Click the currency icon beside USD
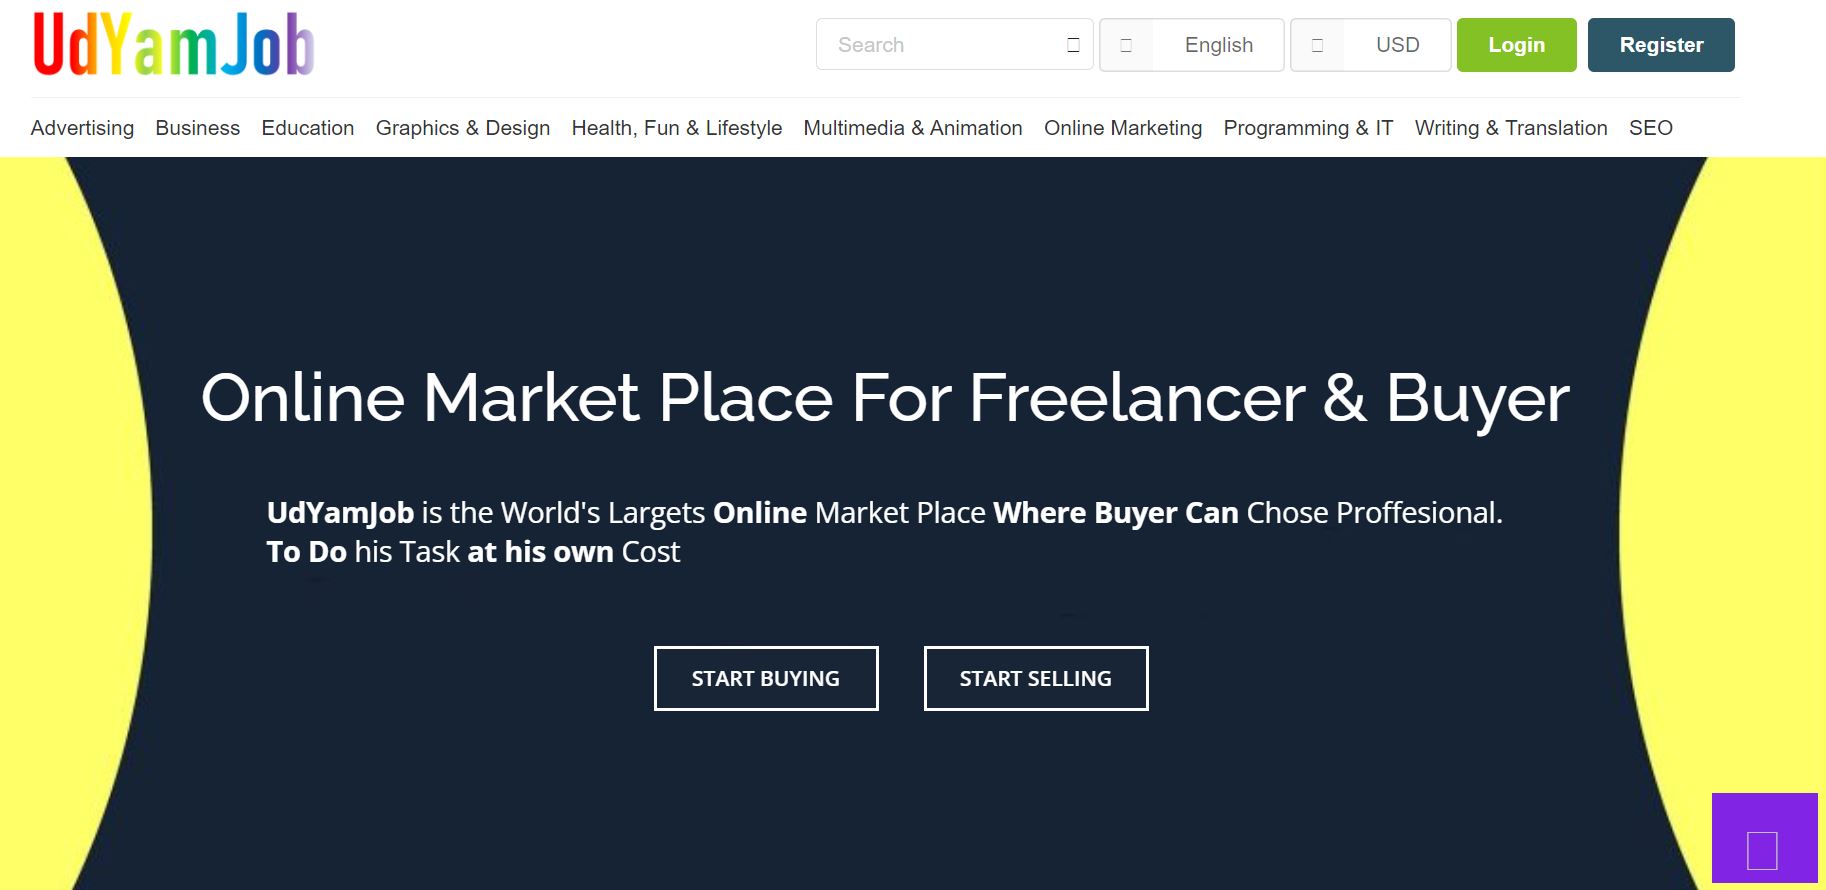Viewport: 1826px width, 890px height. (x=1317, y=45)
